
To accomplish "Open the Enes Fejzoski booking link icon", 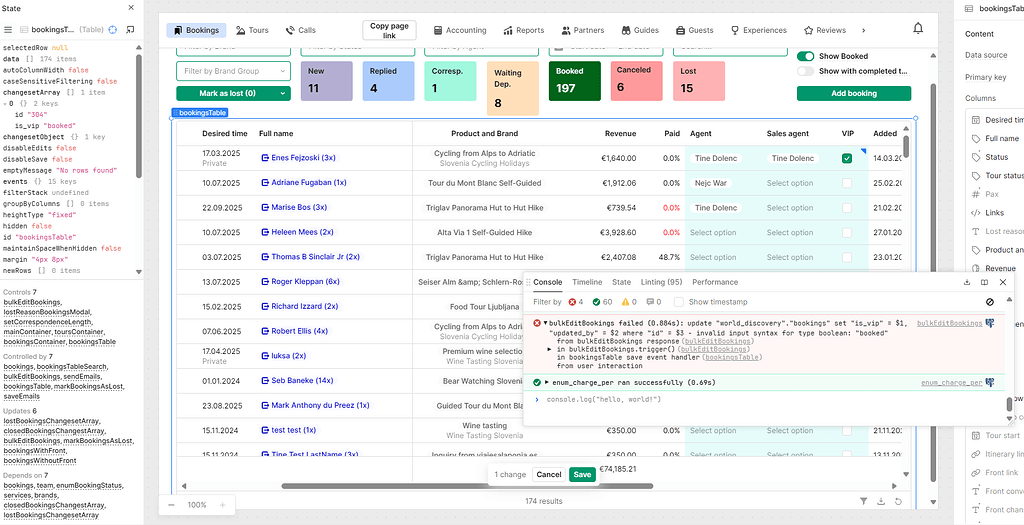I will tap(265, 158).
